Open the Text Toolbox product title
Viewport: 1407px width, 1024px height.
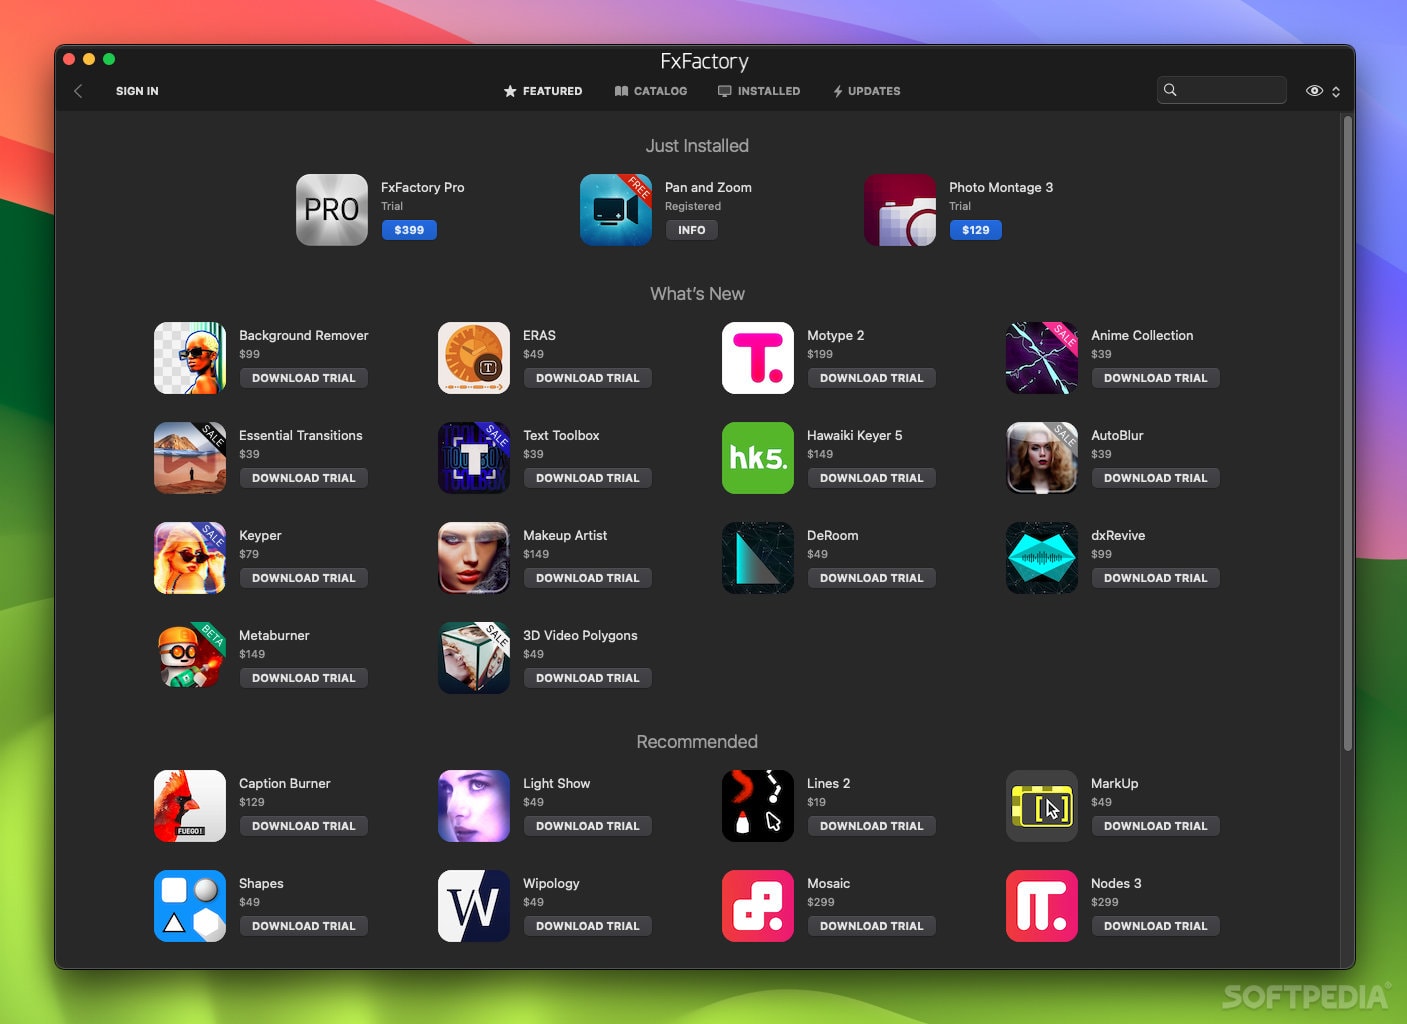click(x=561, y=435)
